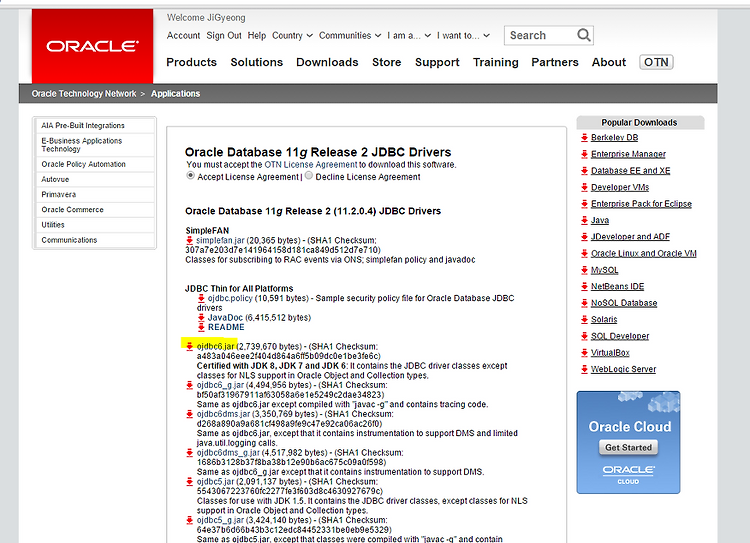The height and width of the screenshot is (543, 750).
Task: Click download icon next to Solaris
Action: 584,320
